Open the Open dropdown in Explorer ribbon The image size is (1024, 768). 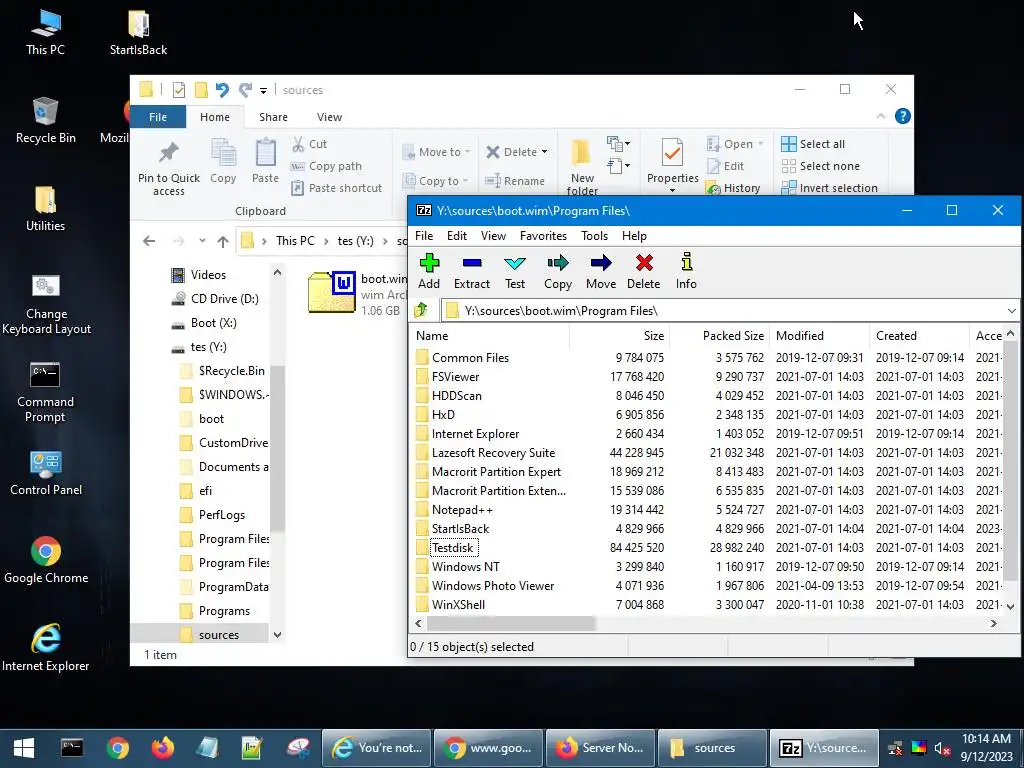tap(735, 144)
